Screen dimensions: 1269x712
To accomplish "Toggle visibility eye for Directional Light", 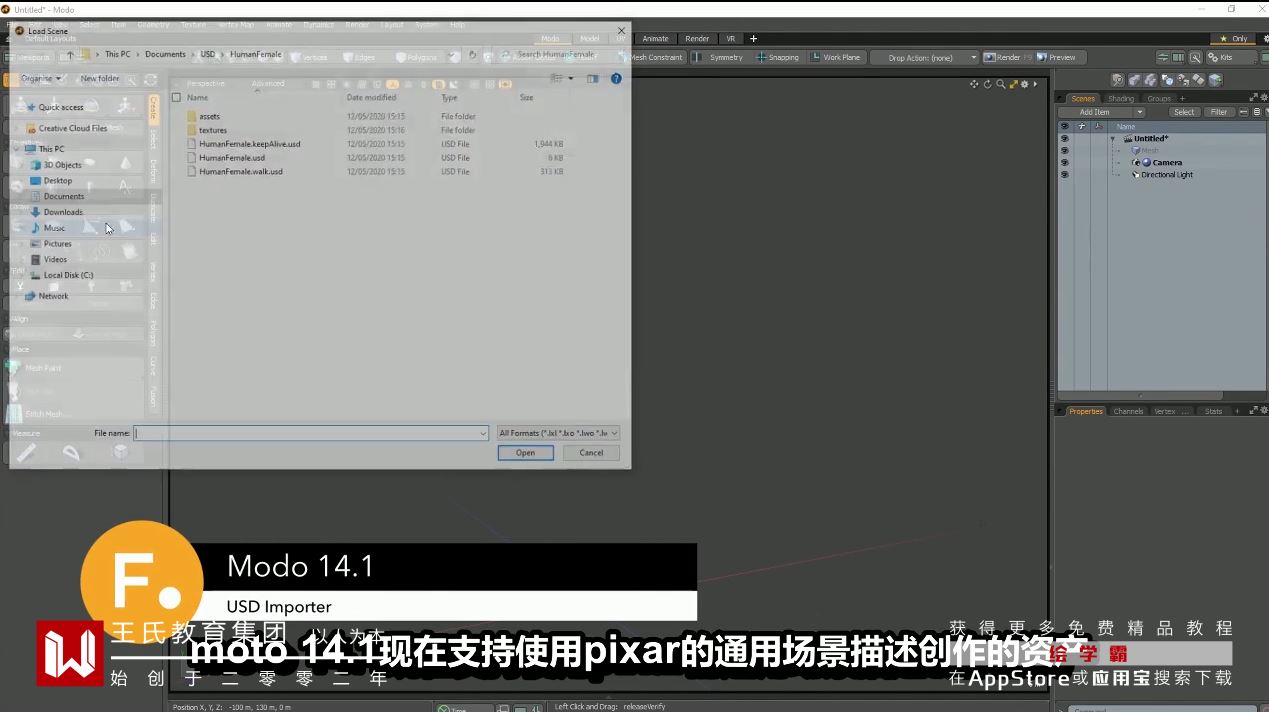I will tap(1064, 174).
